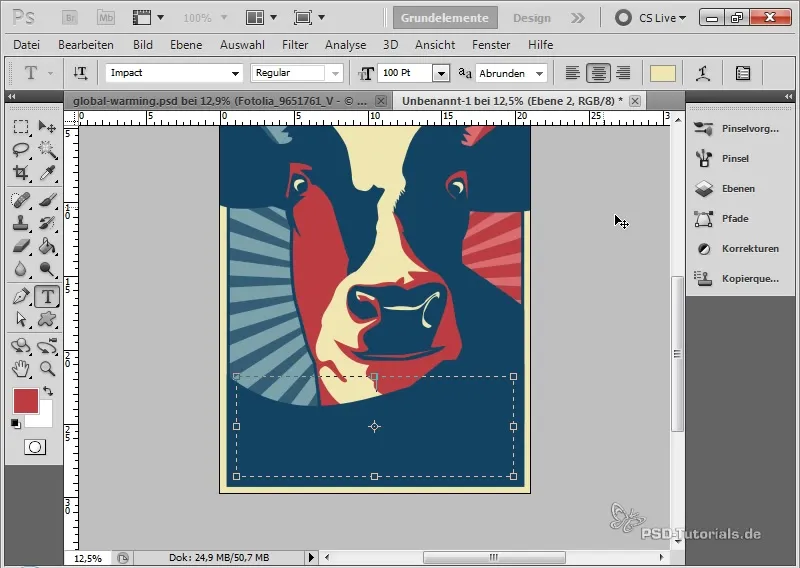
Task: Open the status bar info arrow menu
Action: [x=311, y=558]
